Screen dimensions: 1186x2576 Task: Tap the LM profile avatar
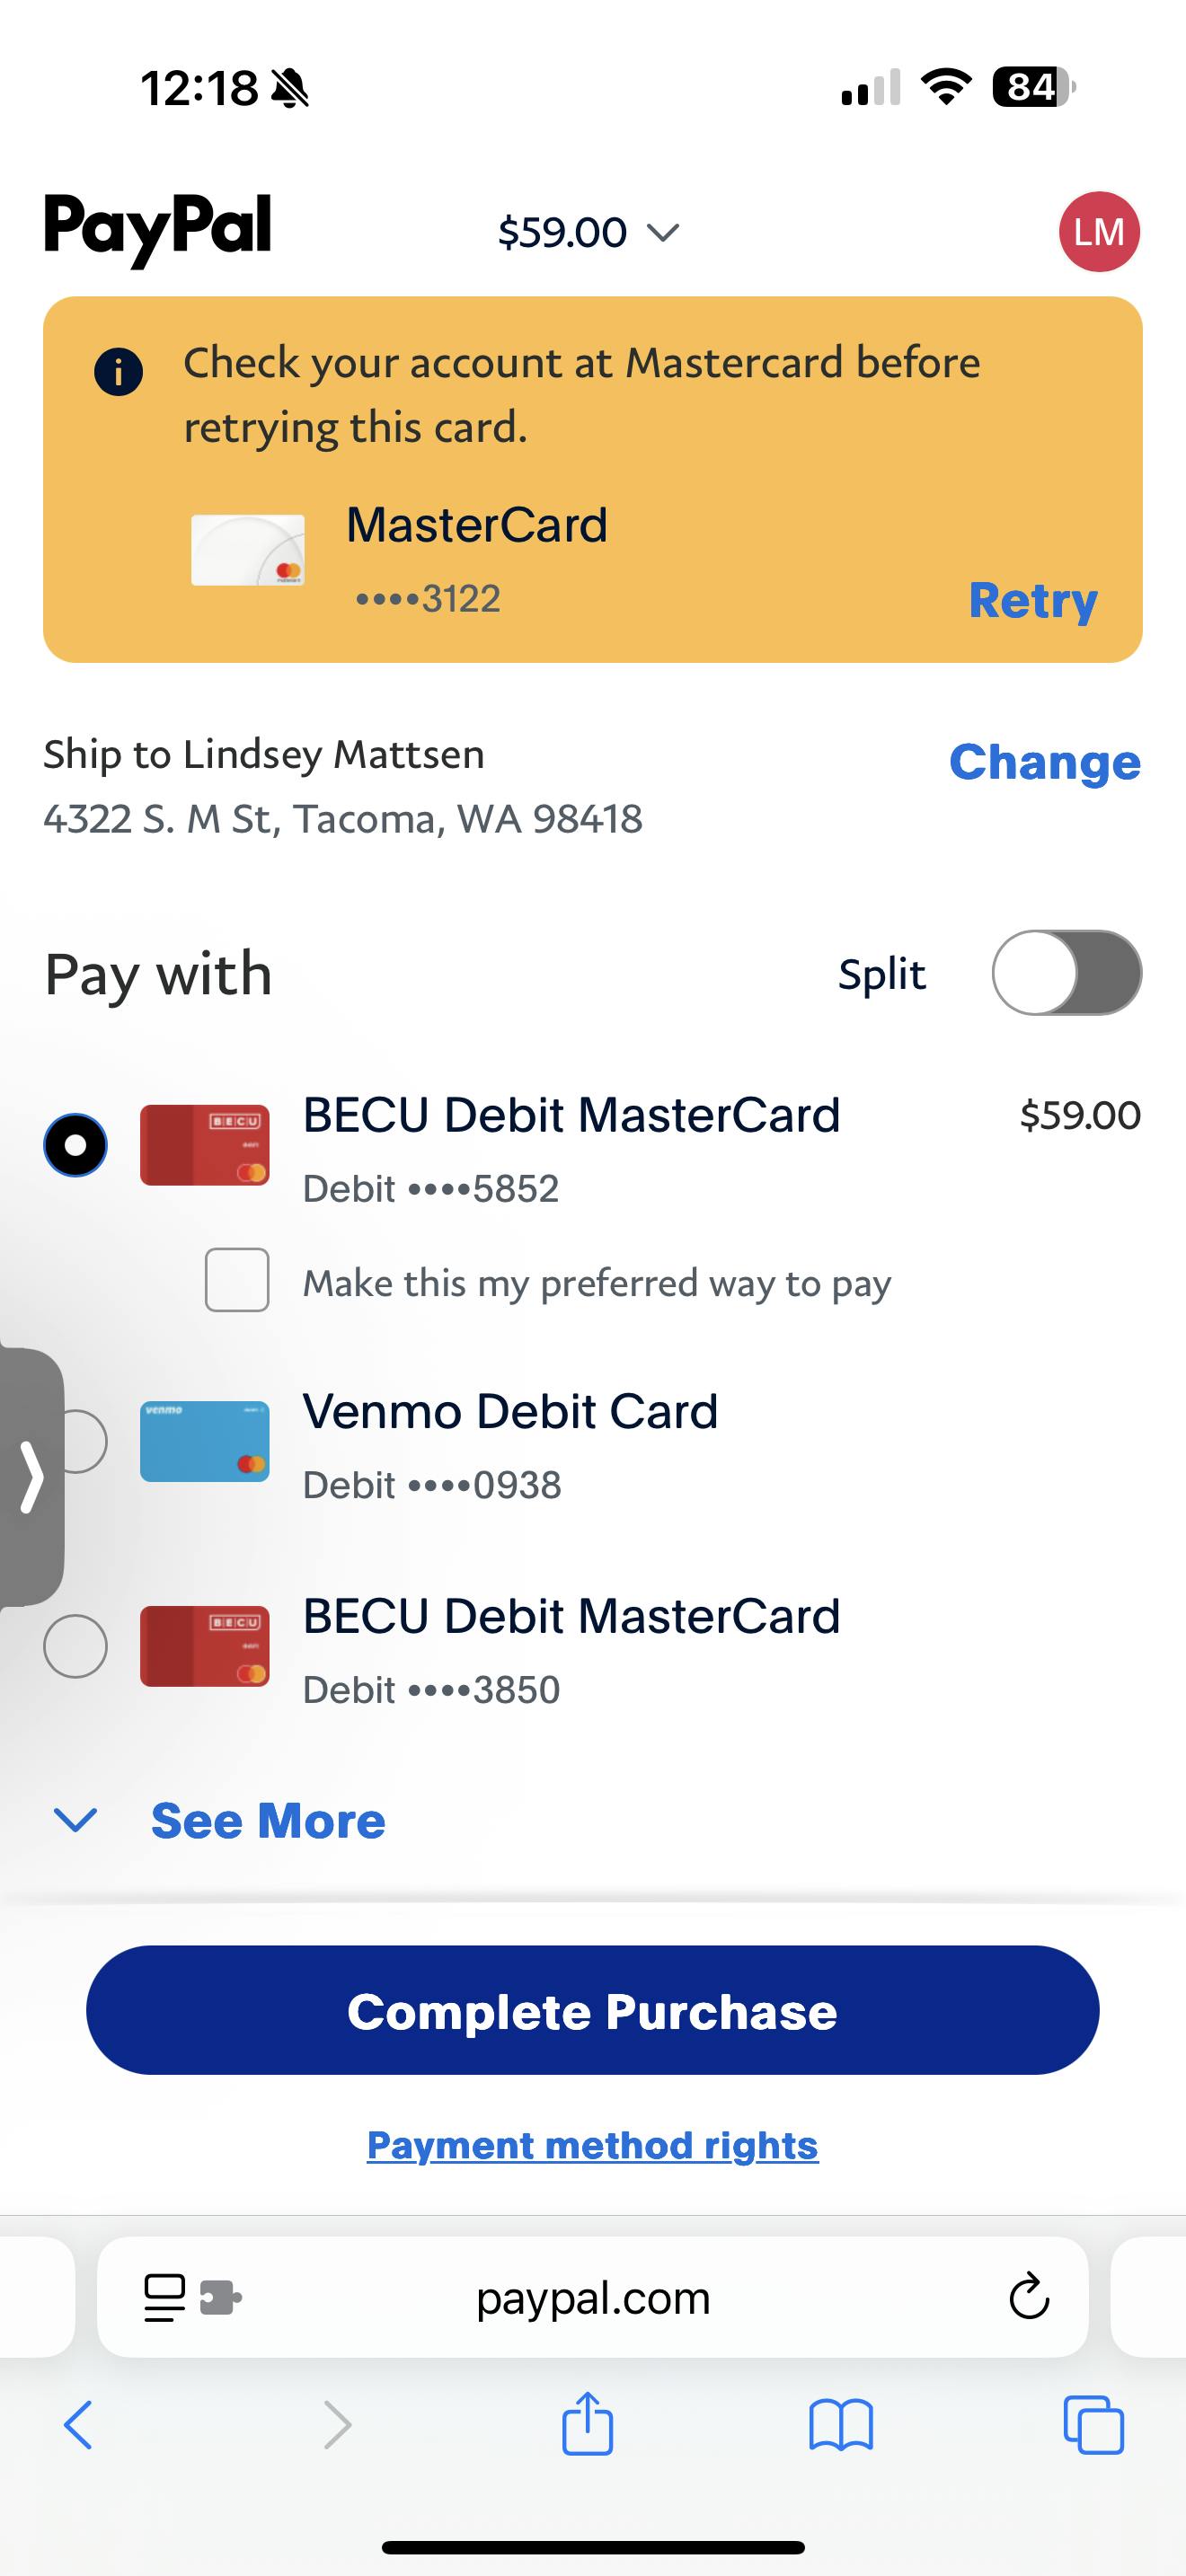coord(1099,232)
